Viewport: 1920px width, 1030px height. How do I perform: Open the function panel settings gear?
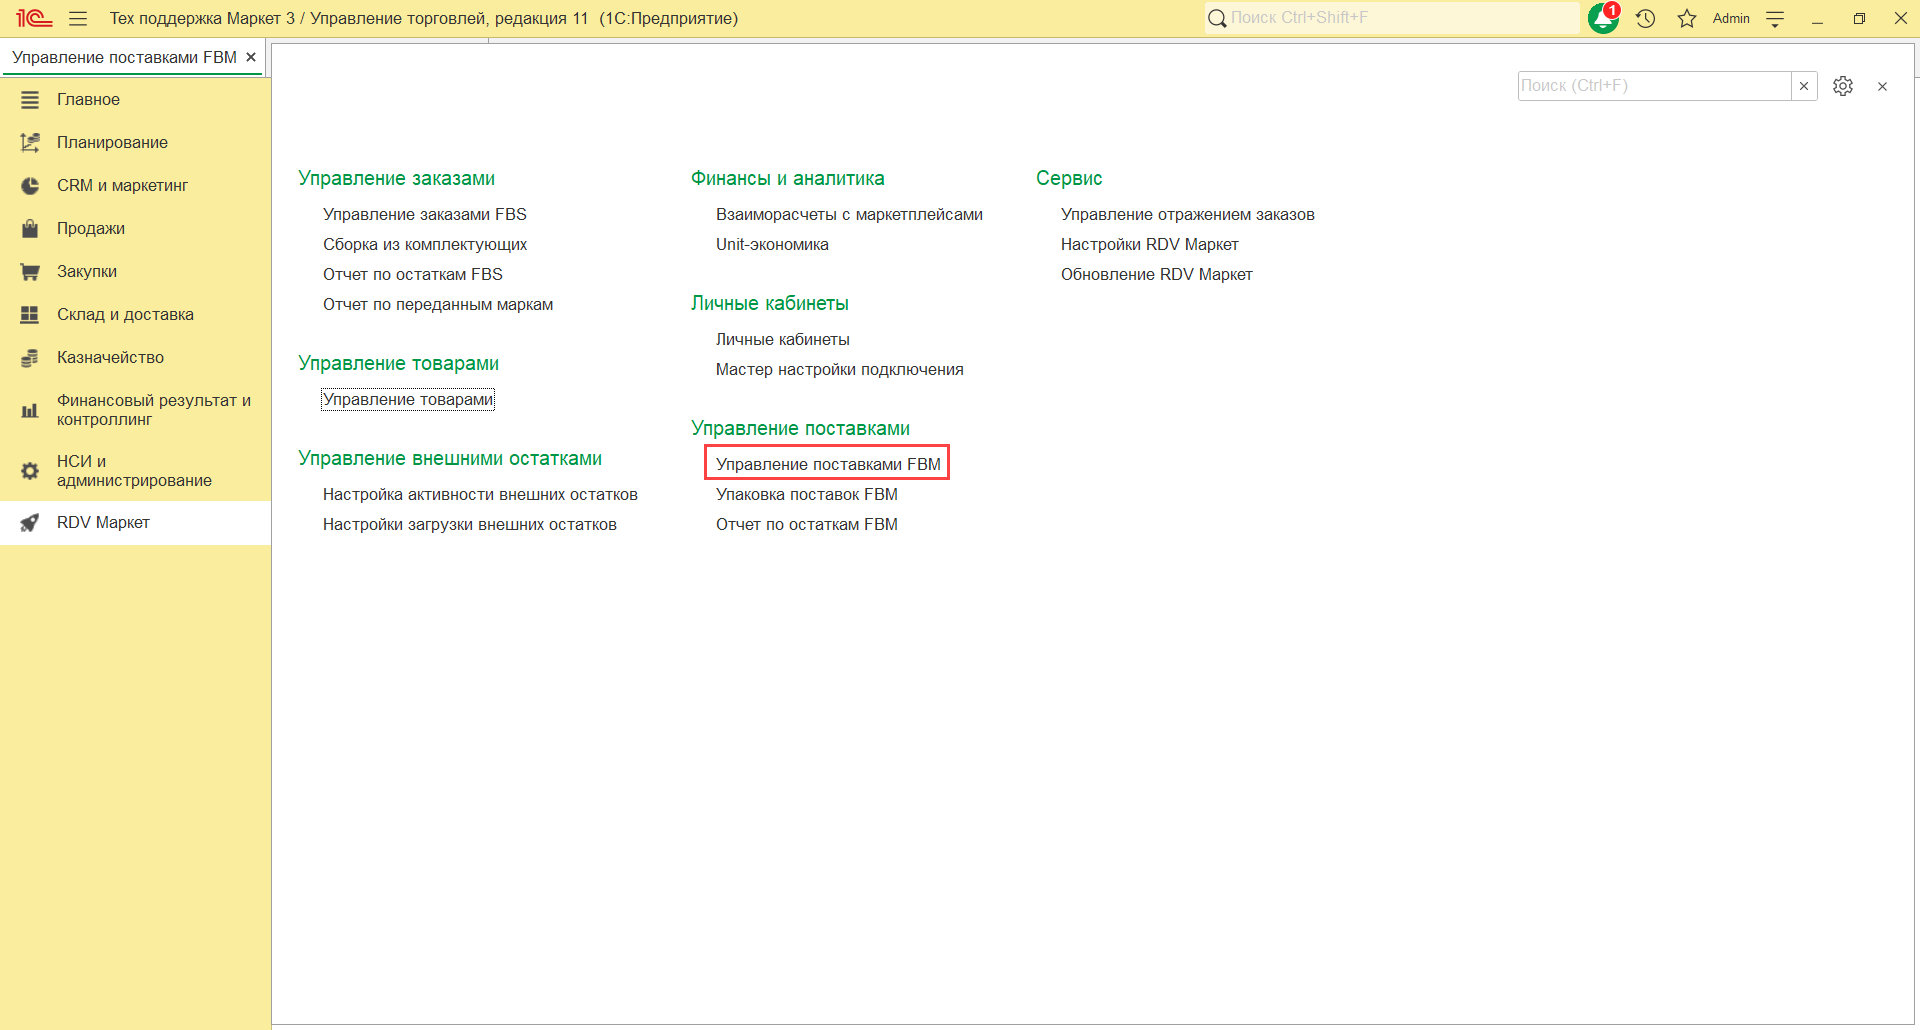coord(1843,86)
